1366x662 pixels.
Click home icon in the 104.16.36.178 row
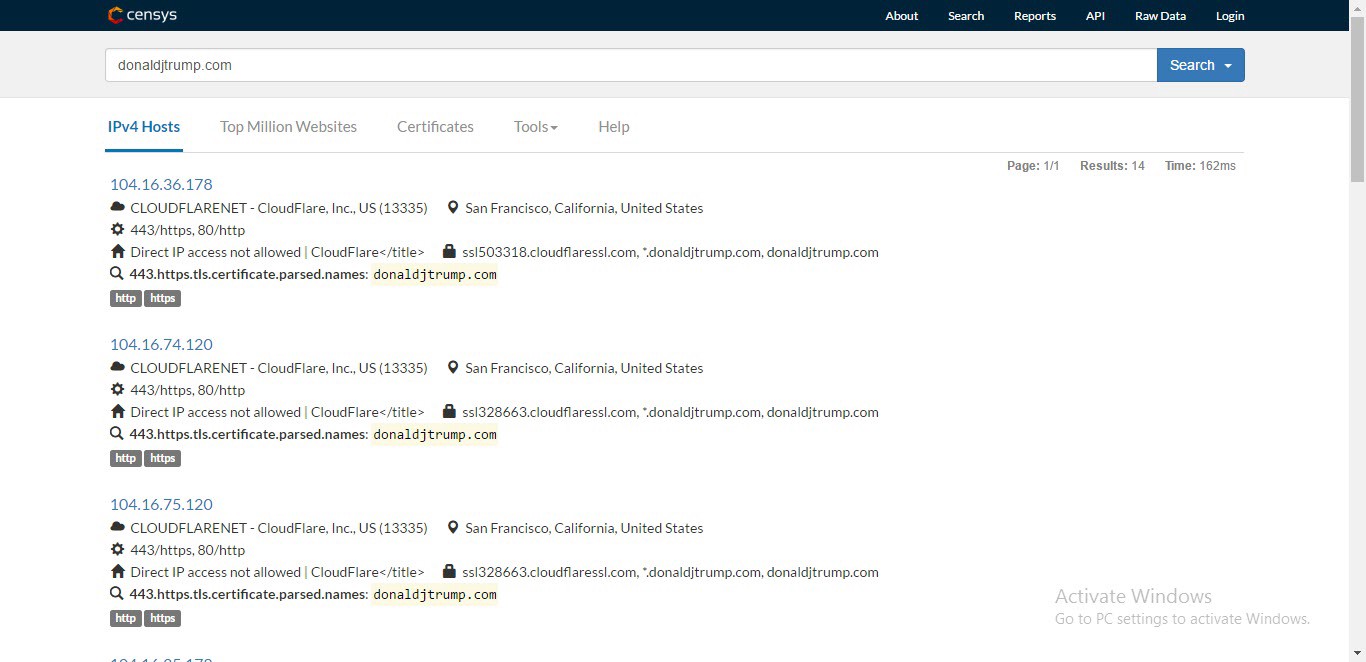[118, 252]
